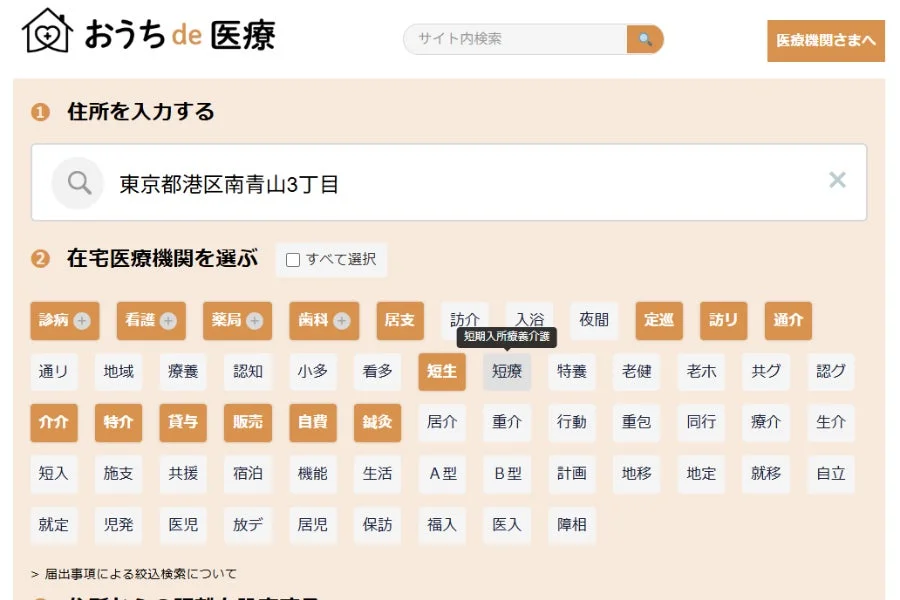
Task: Select the A型 tag
Action: click(x=442, y=474)
